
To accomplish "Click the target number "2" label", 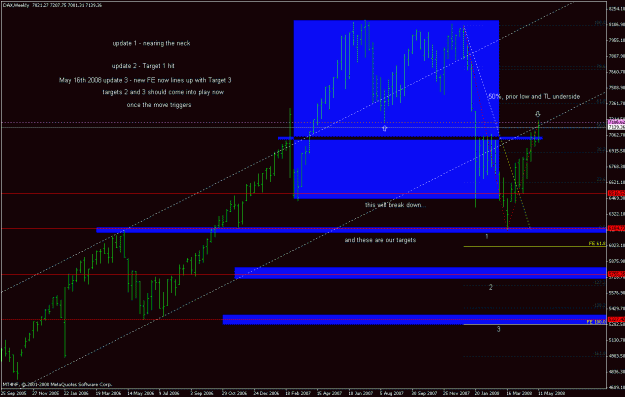I will pyautogui.click(x=491, y=287).
